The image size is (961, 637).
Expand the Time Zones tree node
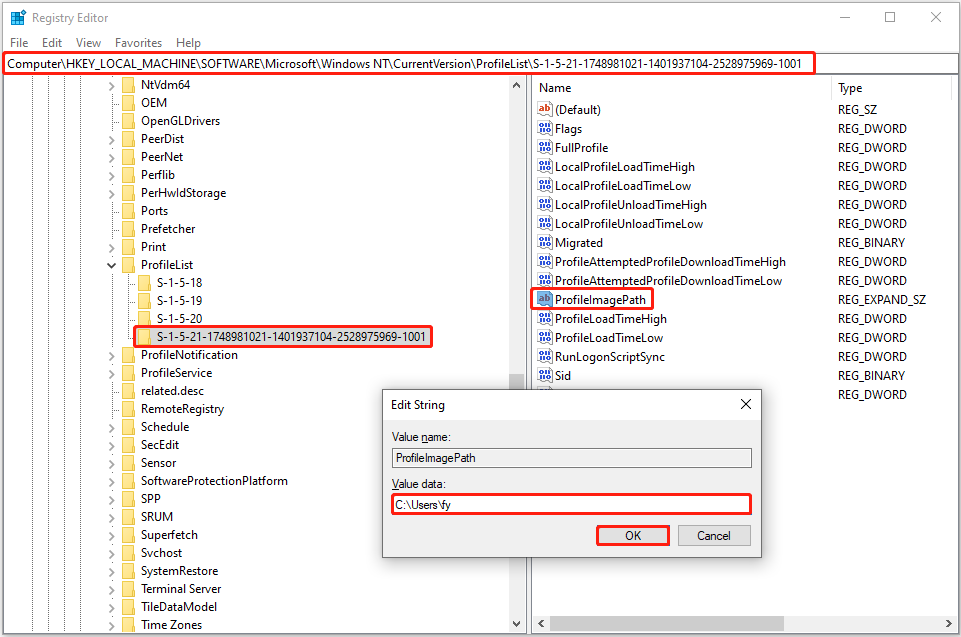pyautogui.click(x=112, y=626)
